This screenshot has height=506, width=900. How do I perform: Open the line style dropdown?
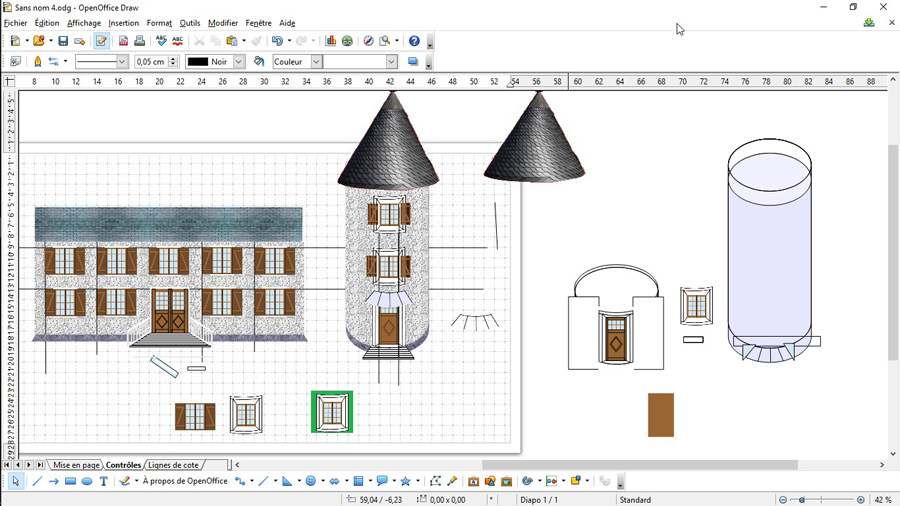pos(122,62)
